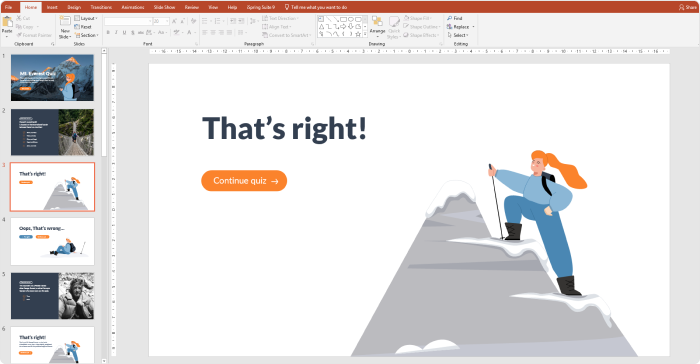Select slide 4 Oops, That's wrong thumbnail

coord(52,241)
